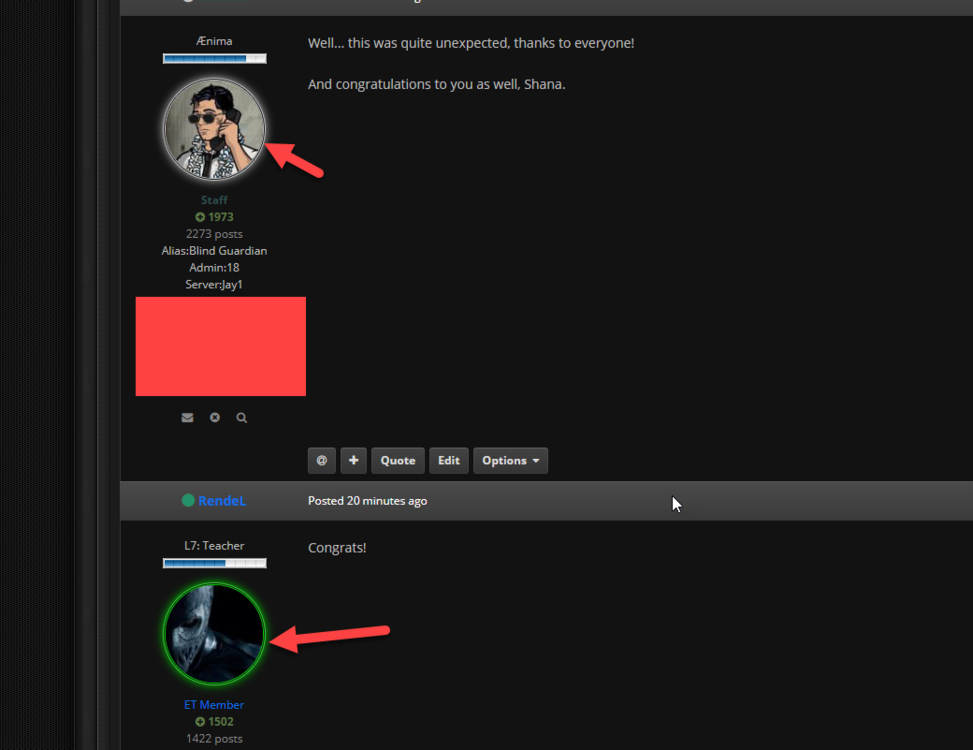This screenshot has width=973, height=750.
Task: Select '2273 posts' count text
Action: click(x=214, y=234)
